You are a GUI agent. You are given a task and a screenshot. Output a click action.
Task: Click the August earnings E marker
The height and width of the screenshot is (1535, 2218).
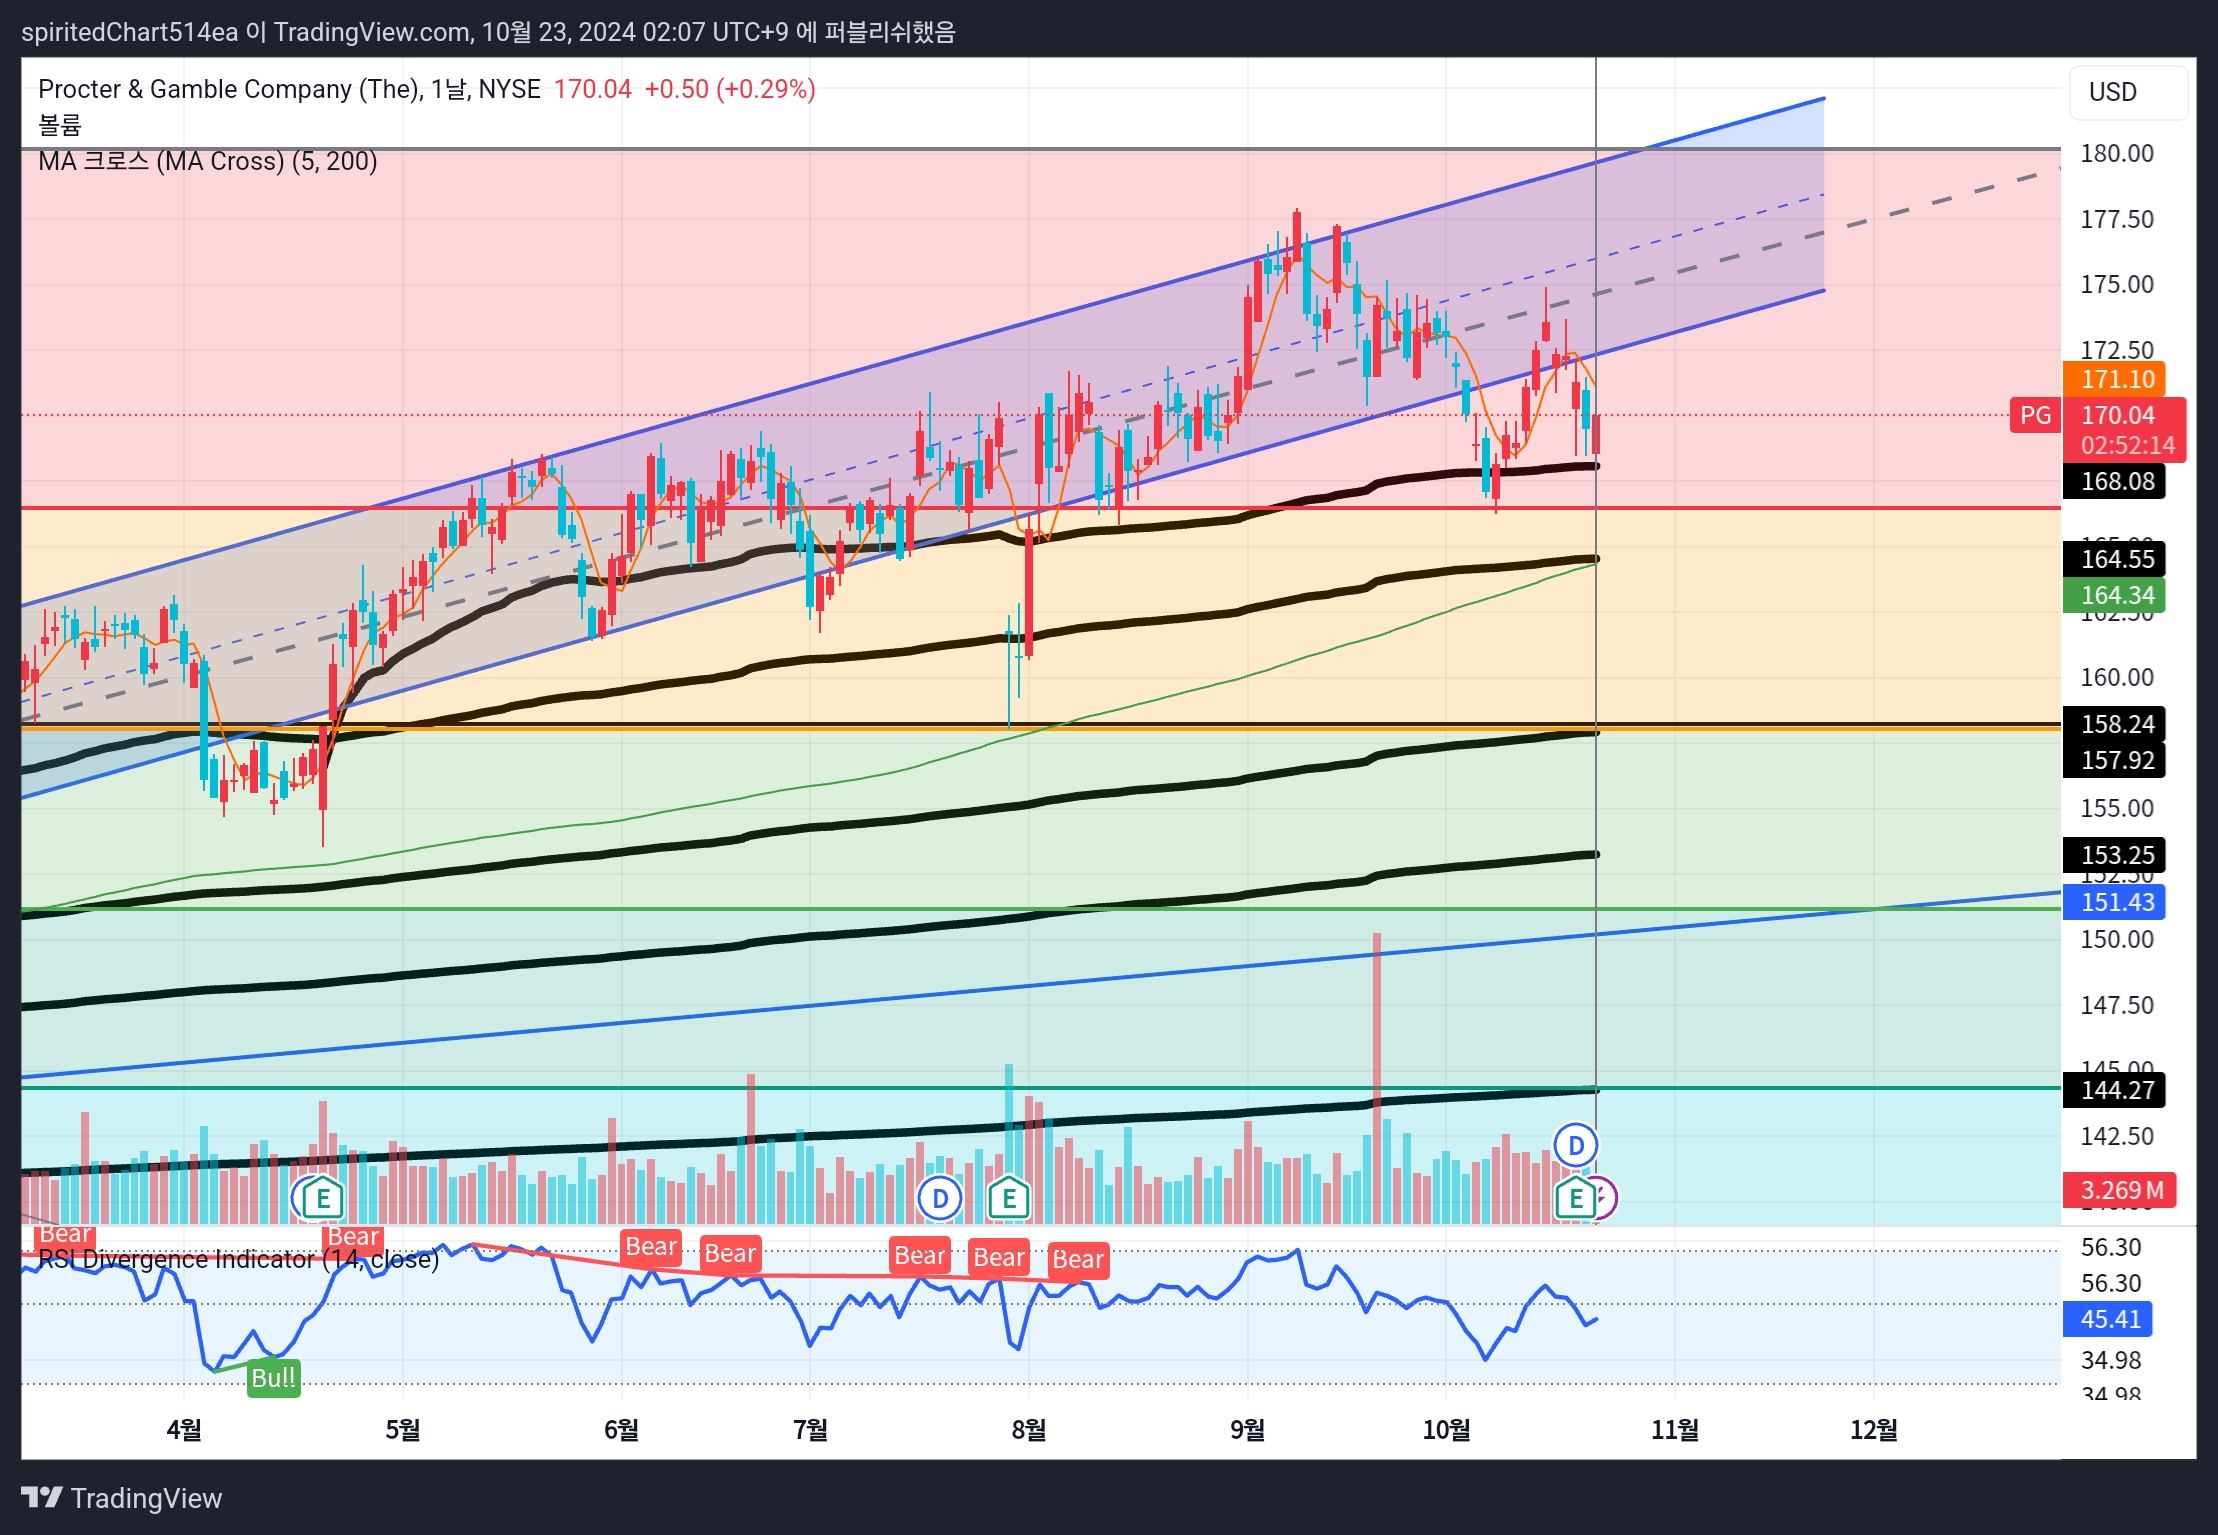tap(1008, 1197)
